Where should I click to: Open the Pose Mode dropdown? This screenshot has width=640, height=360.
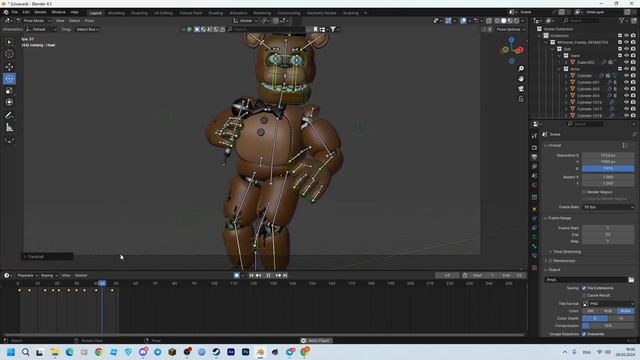pos(34,20)
